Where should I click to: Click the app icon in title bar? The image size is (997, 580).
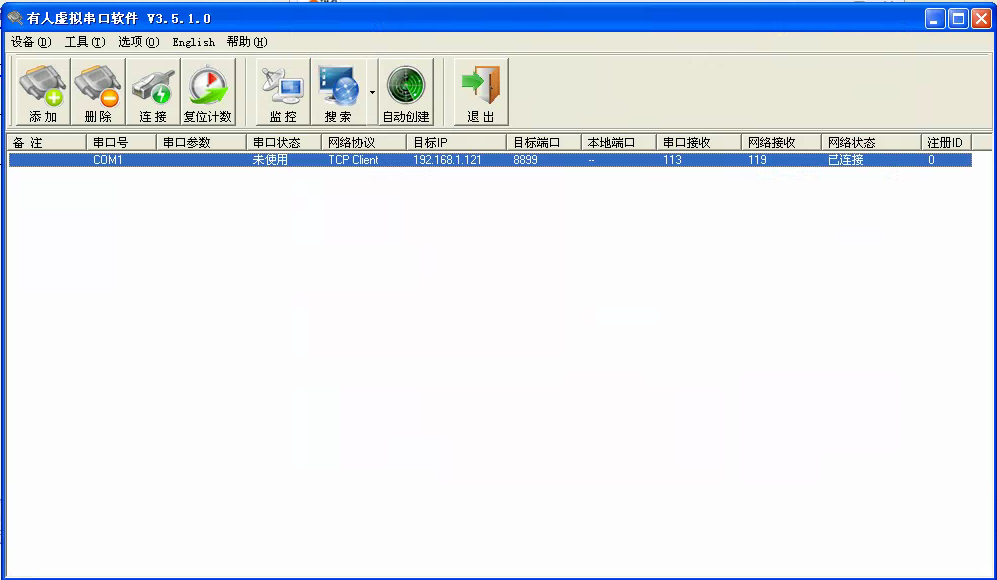point(15,18)
